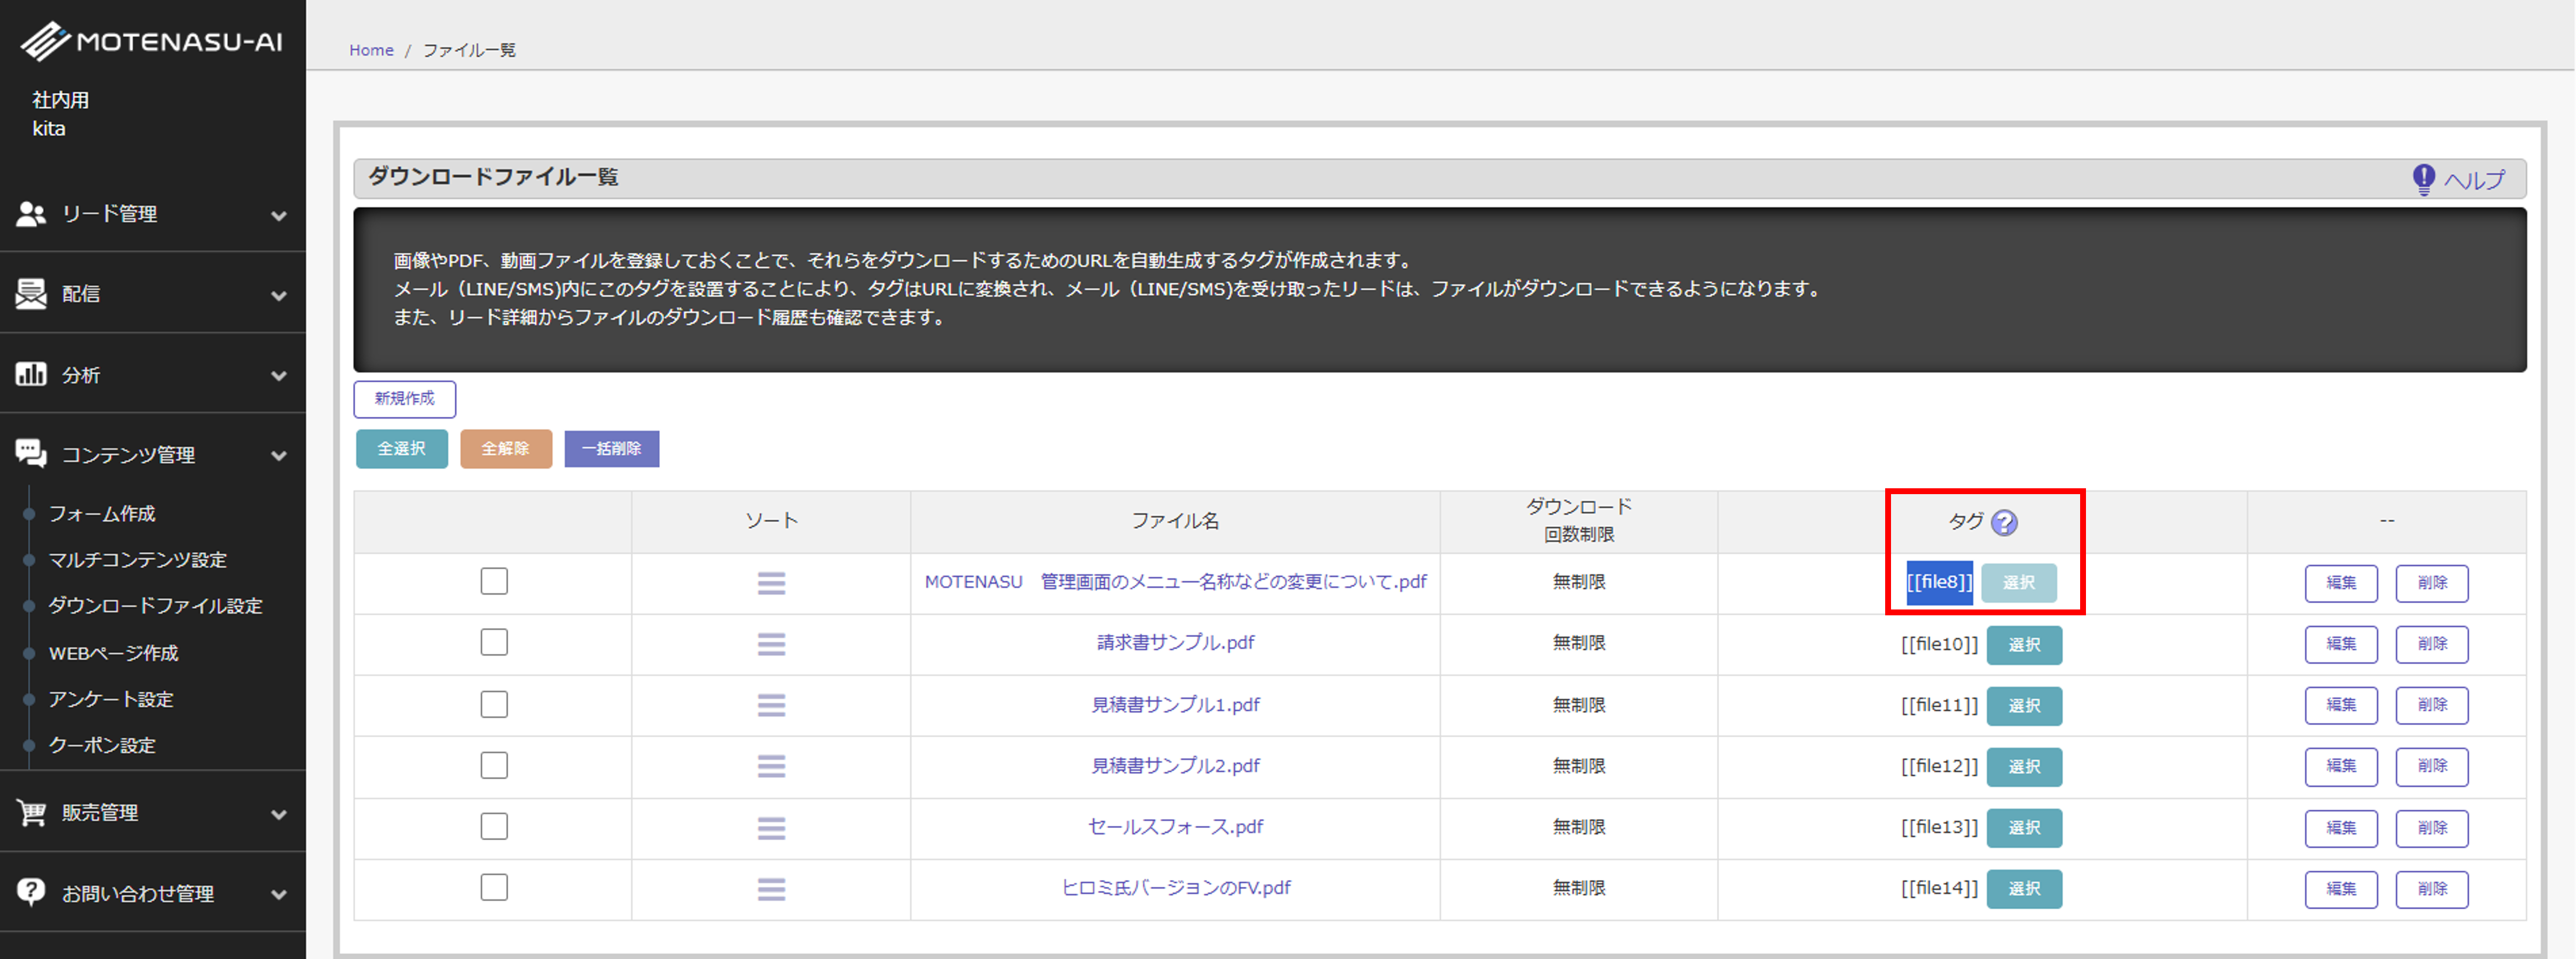This screenshot has height=959, width=2576.
Task: Click the 配信 mail icon in sidebar
Action: click(x=31, y=294)
